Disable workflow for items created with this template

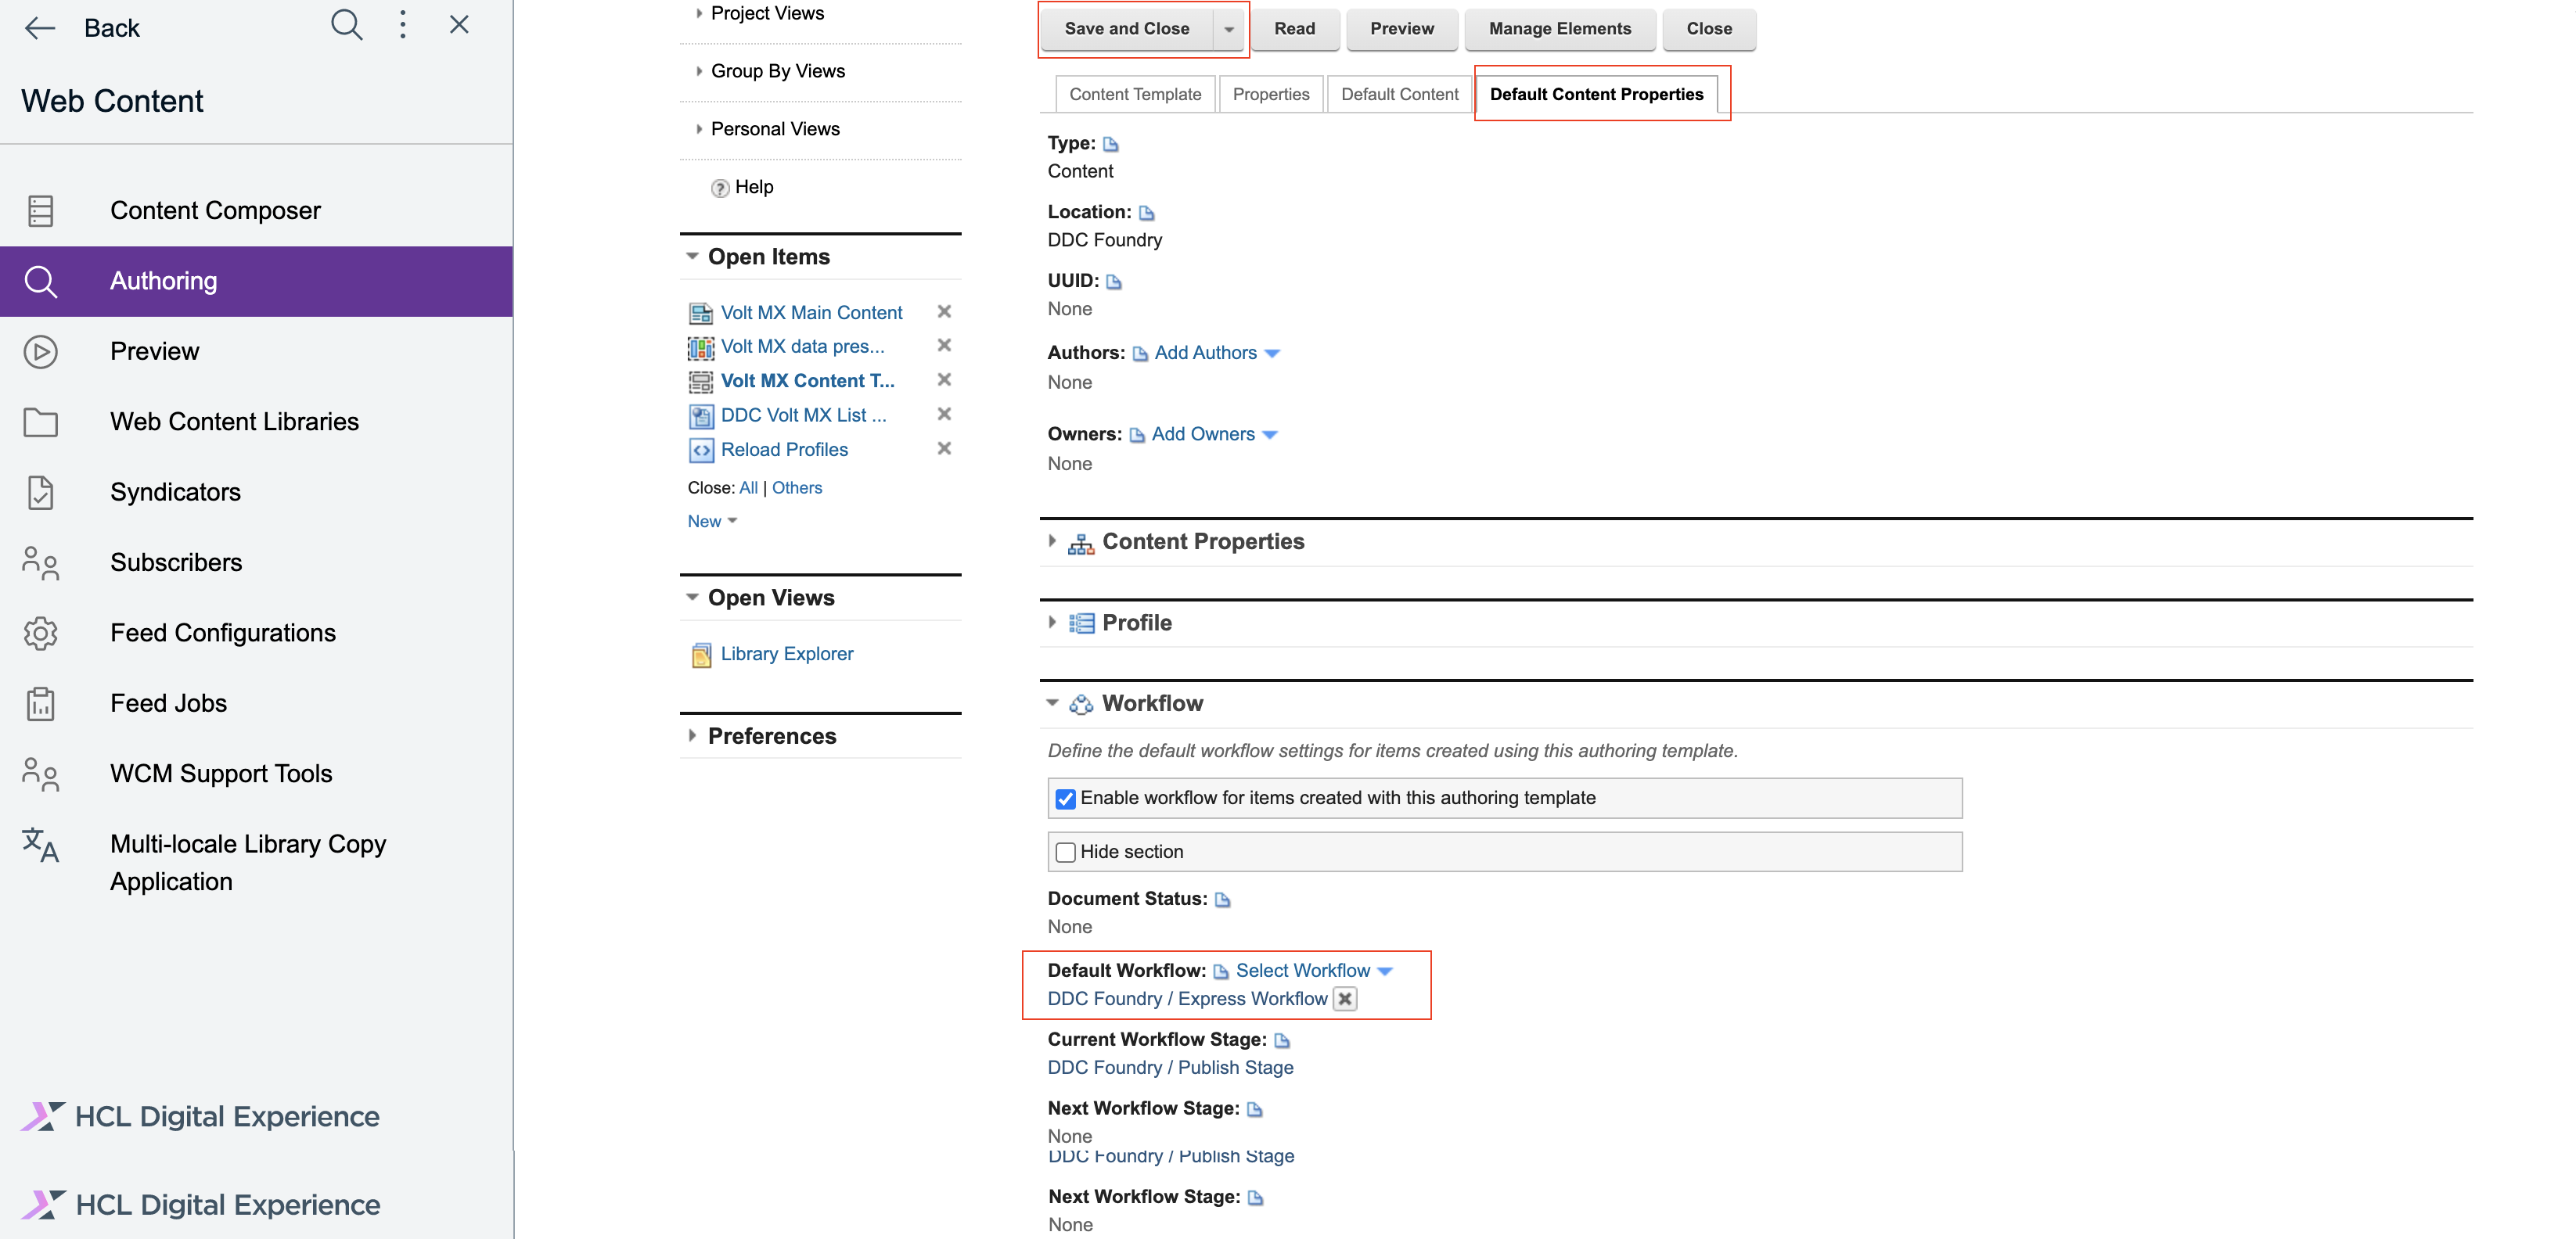[1066, 798]
